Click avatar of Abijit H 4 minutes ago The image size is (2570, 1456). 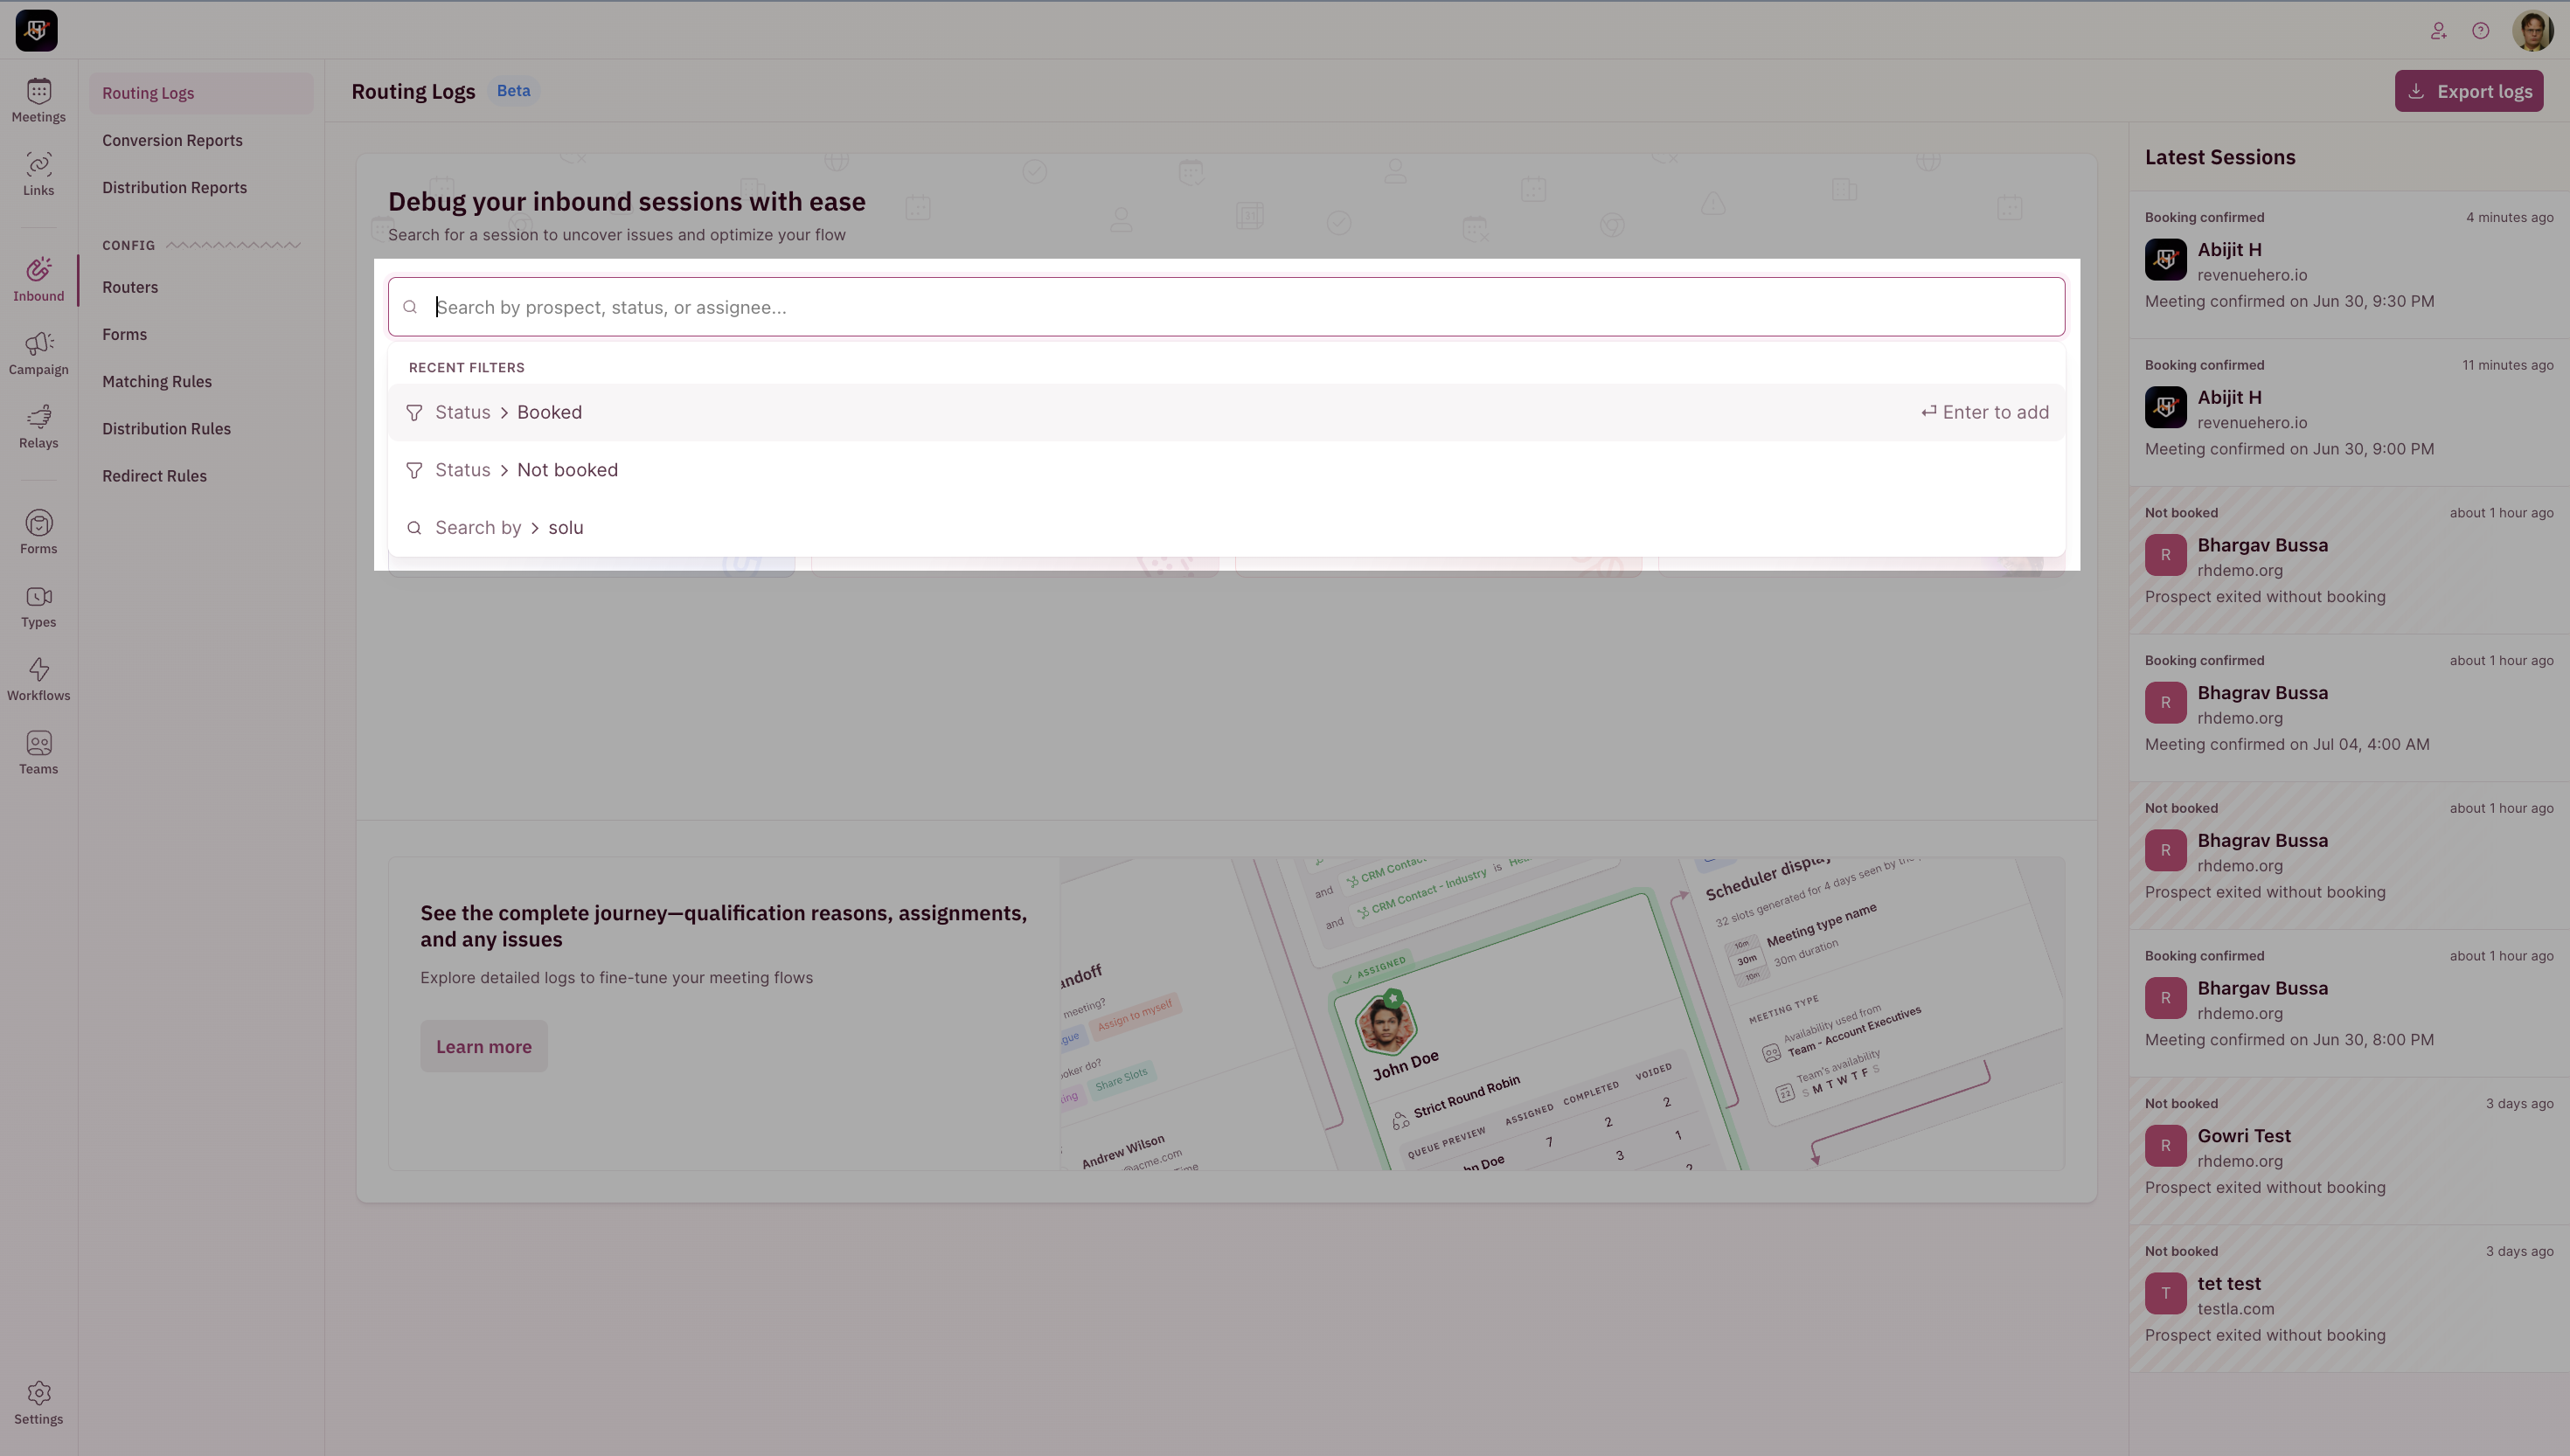[2166, 260]
